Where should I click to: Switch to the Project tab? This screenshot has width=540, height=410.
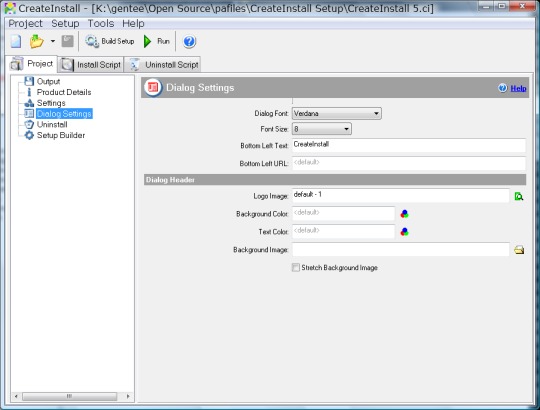32,64
